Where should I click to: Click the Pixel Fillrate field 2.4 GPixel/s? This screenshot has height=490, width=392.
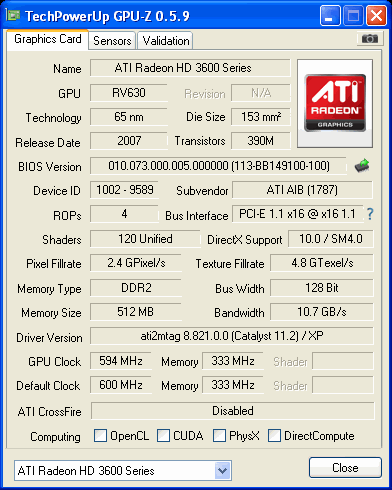pos(136,263)
